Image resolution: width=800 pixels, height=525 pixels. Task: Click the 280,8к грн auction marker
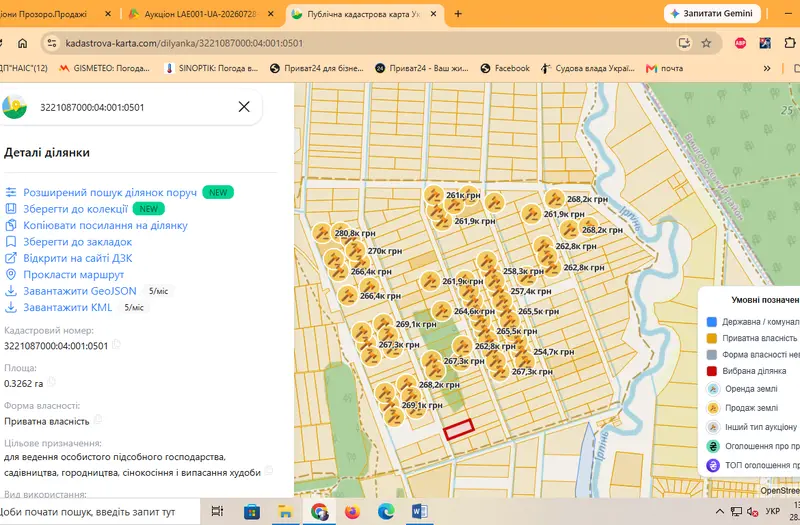322,233
